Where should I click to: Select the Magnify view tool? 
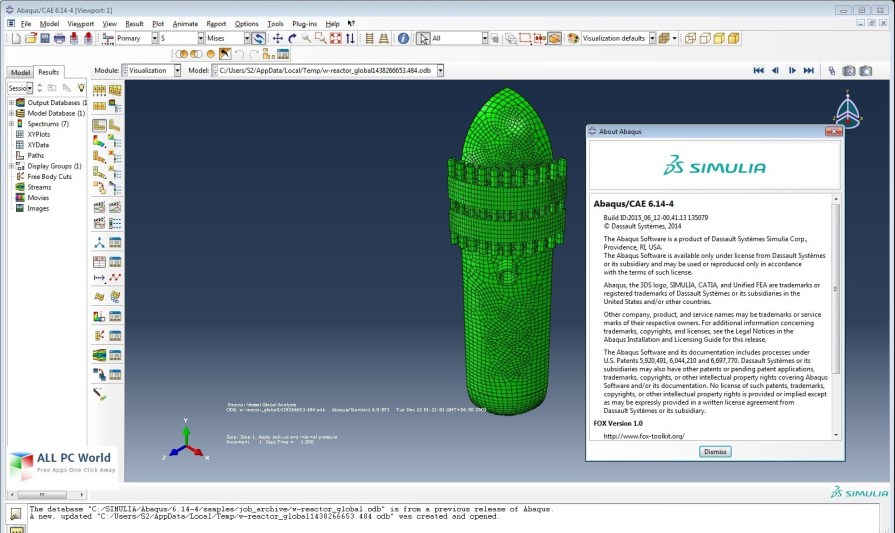coord(307,38)
